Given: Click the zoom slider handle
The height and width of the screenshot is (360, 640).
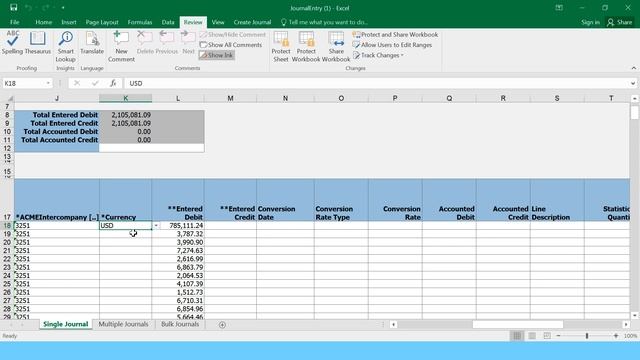Looking at the screenshot, I should (x=587, y=336).
